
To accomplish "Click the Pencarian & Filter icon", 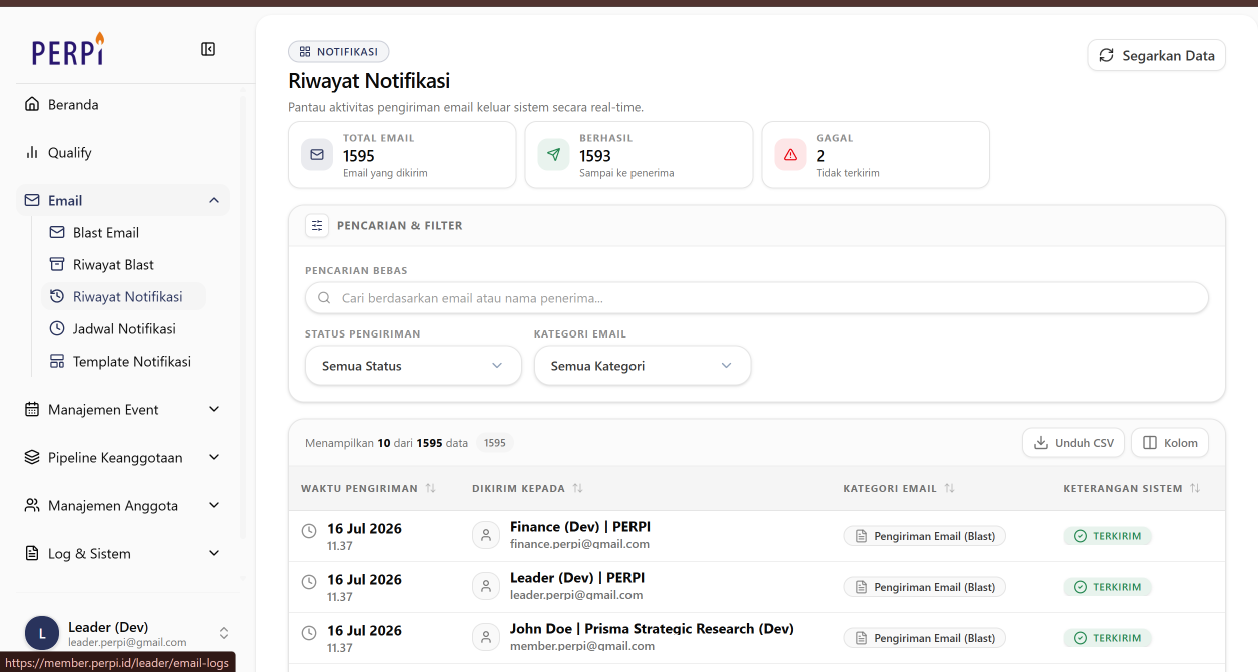I will click(317, 225).
